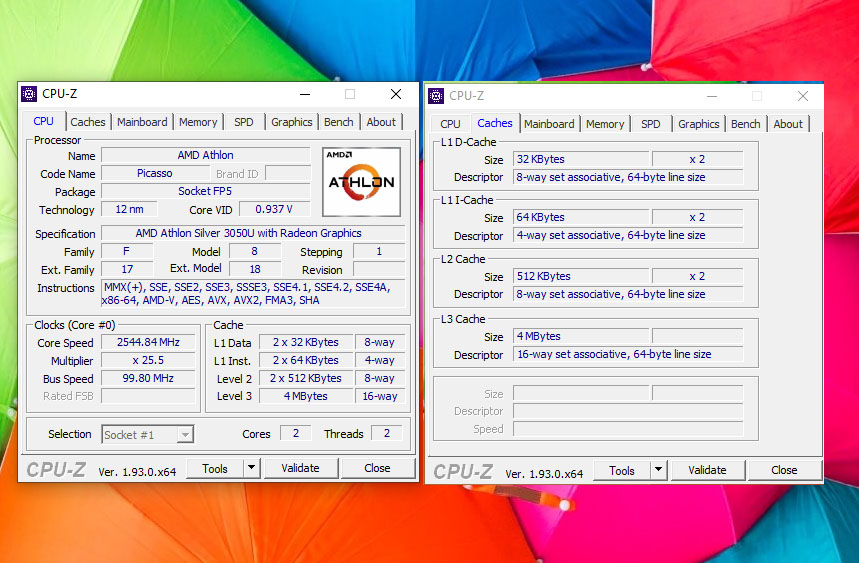Click the L3 Cache descriptor 16-way set associative
859x563 pixels.
click(628, 354)
